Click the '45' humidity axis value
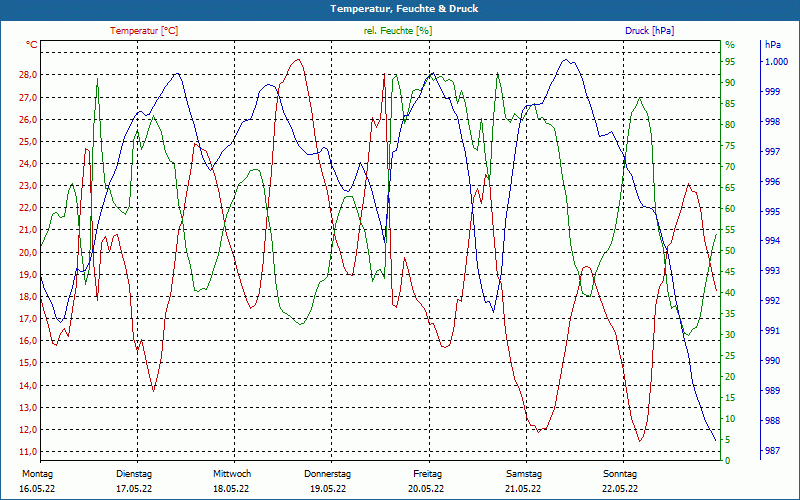 (x=730, y=272)
